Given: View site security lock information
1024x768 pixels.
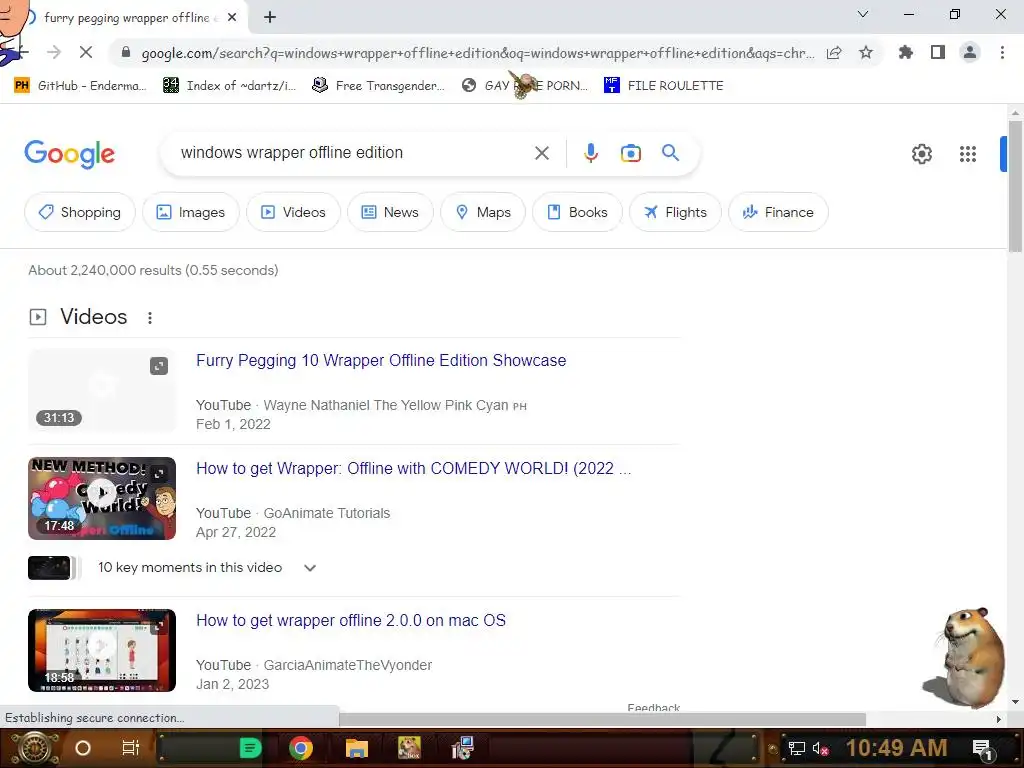Looking at the screenshot, I should [126, 53].
